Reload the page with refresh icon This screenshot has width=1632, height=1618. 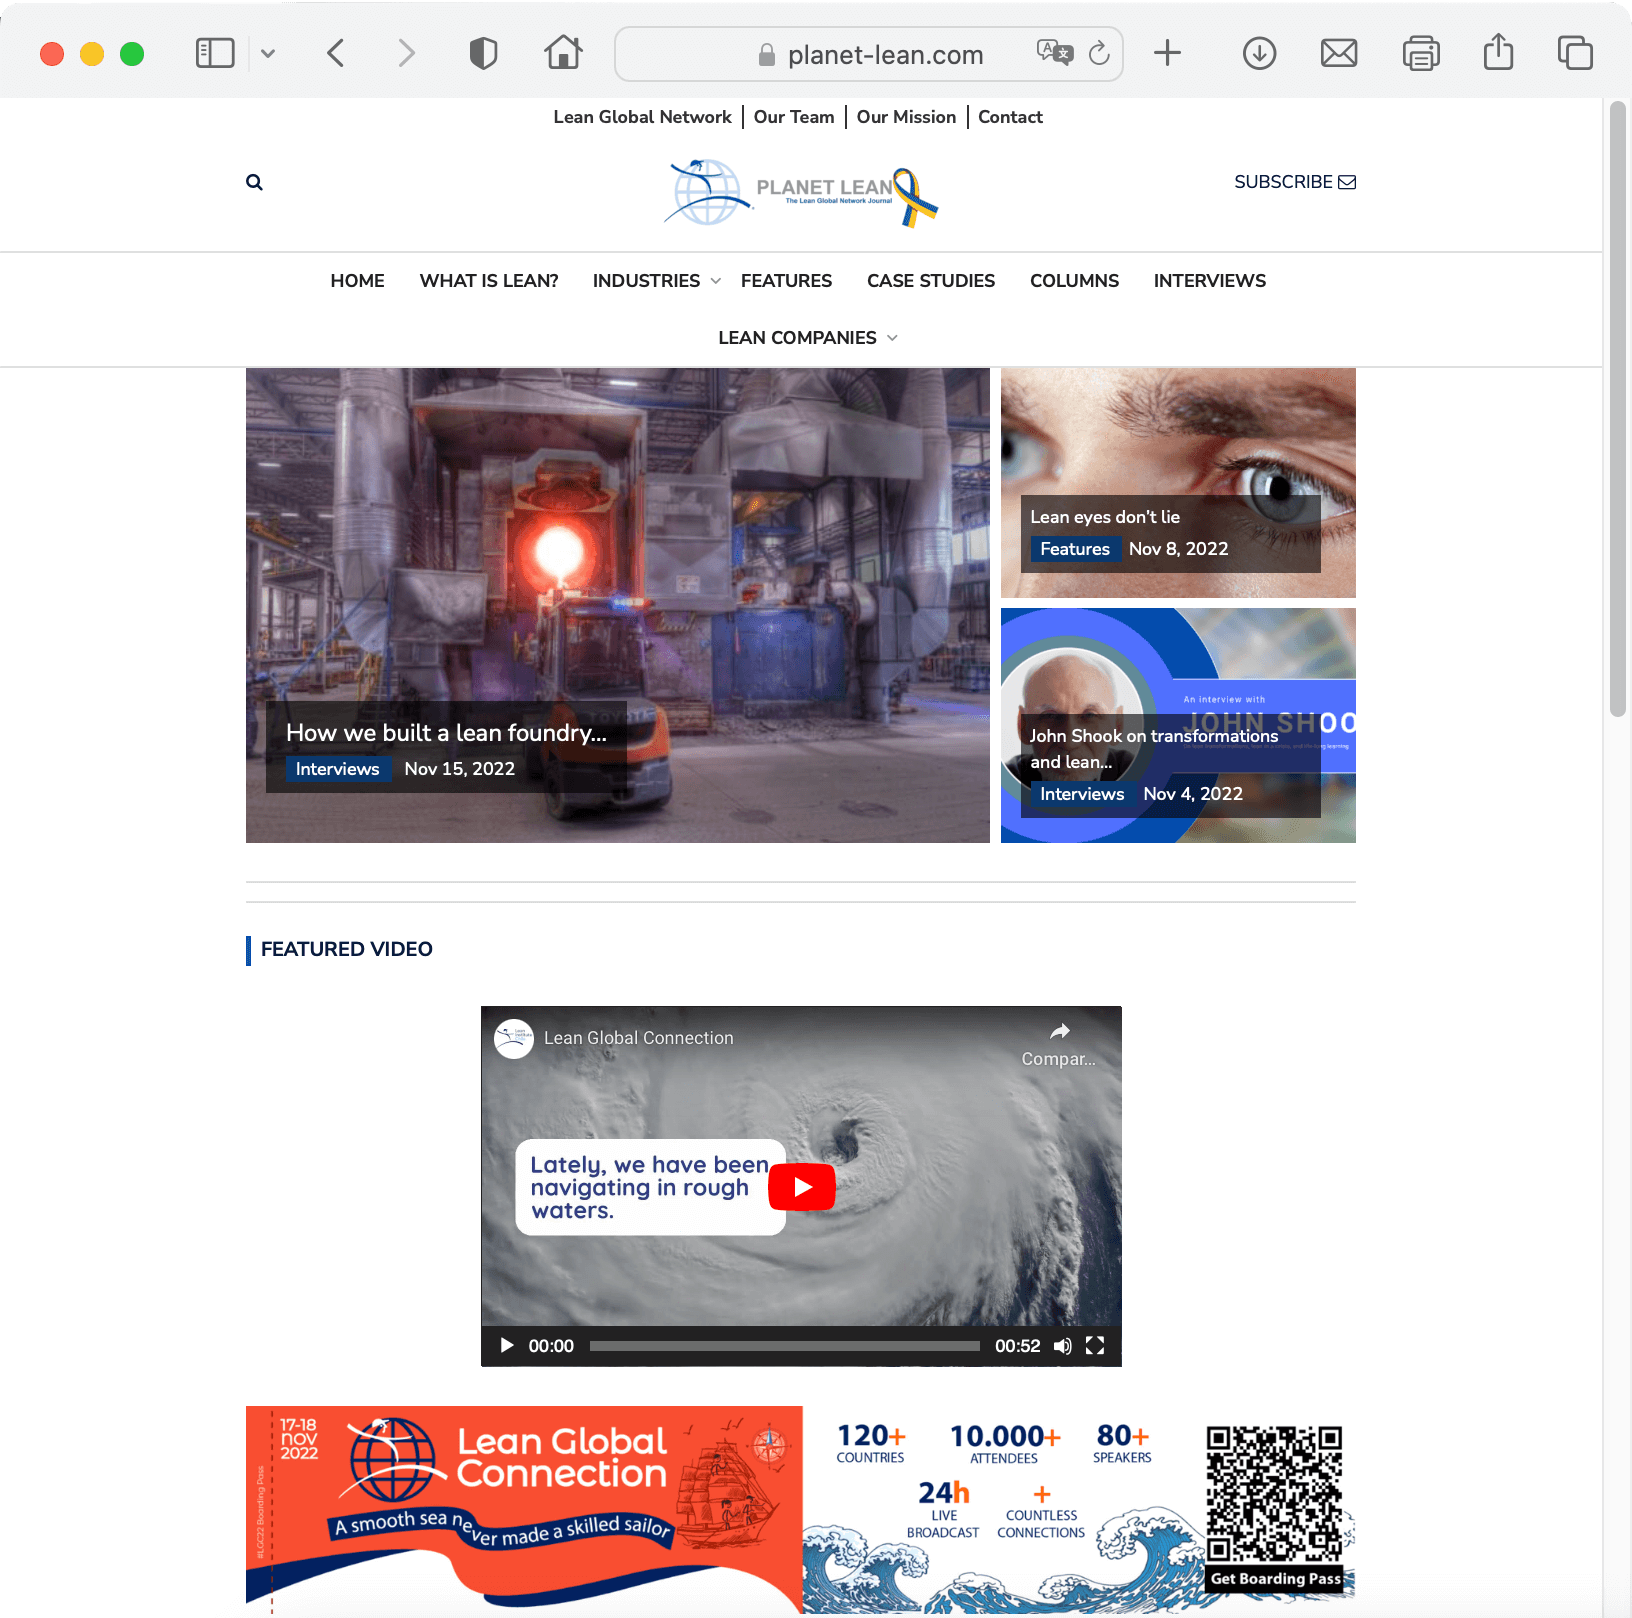[1099, 53]
